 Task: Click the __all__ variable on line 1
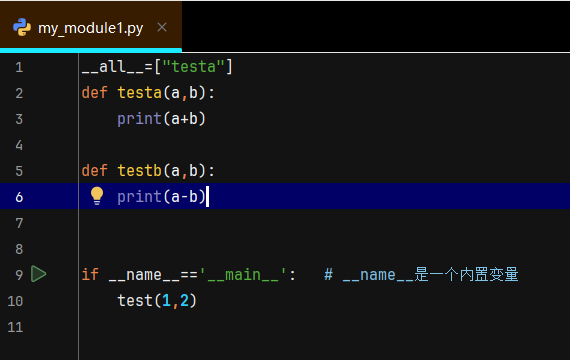[x=113, y=67]
